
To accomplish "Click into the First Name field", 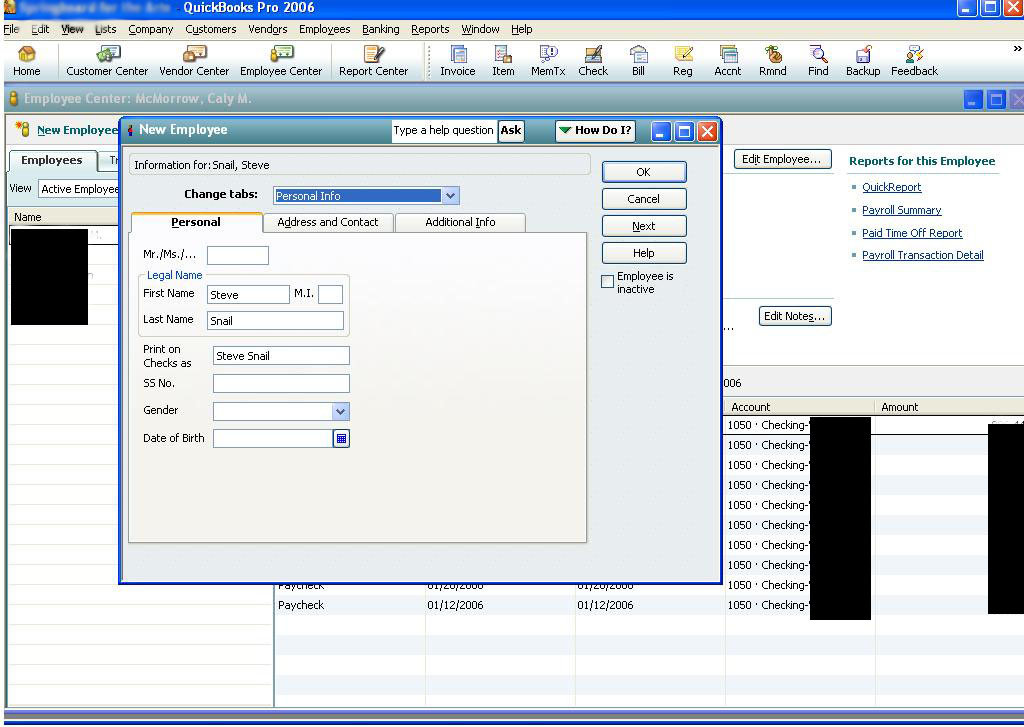I will [x=248, y=295].
